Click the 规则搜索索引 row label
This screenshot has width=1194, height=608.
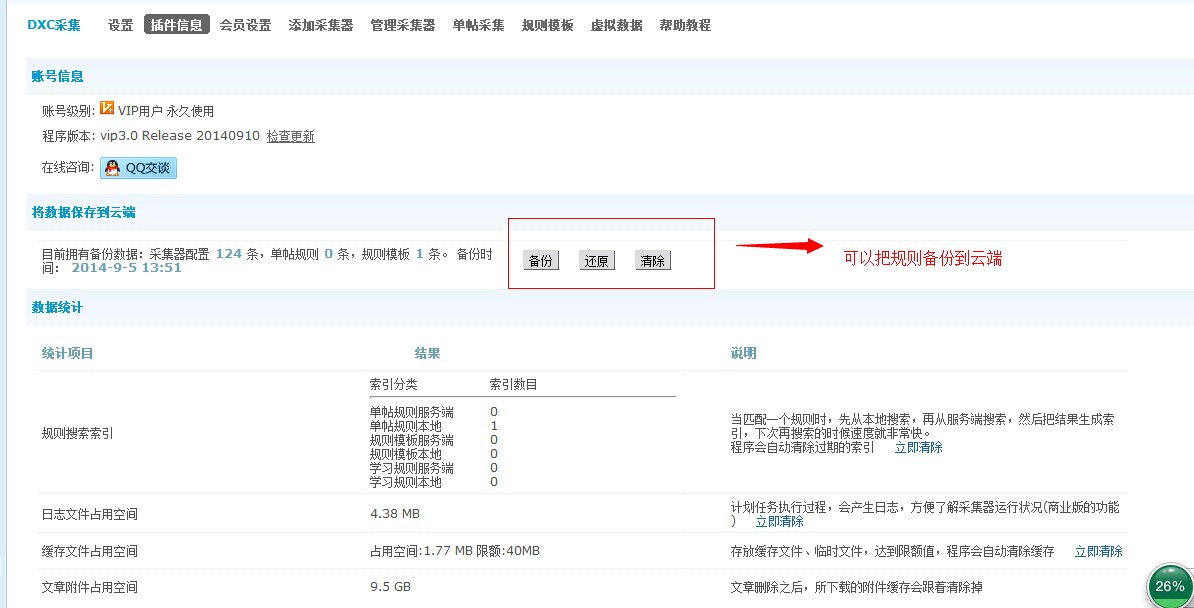tap(78, 434)
